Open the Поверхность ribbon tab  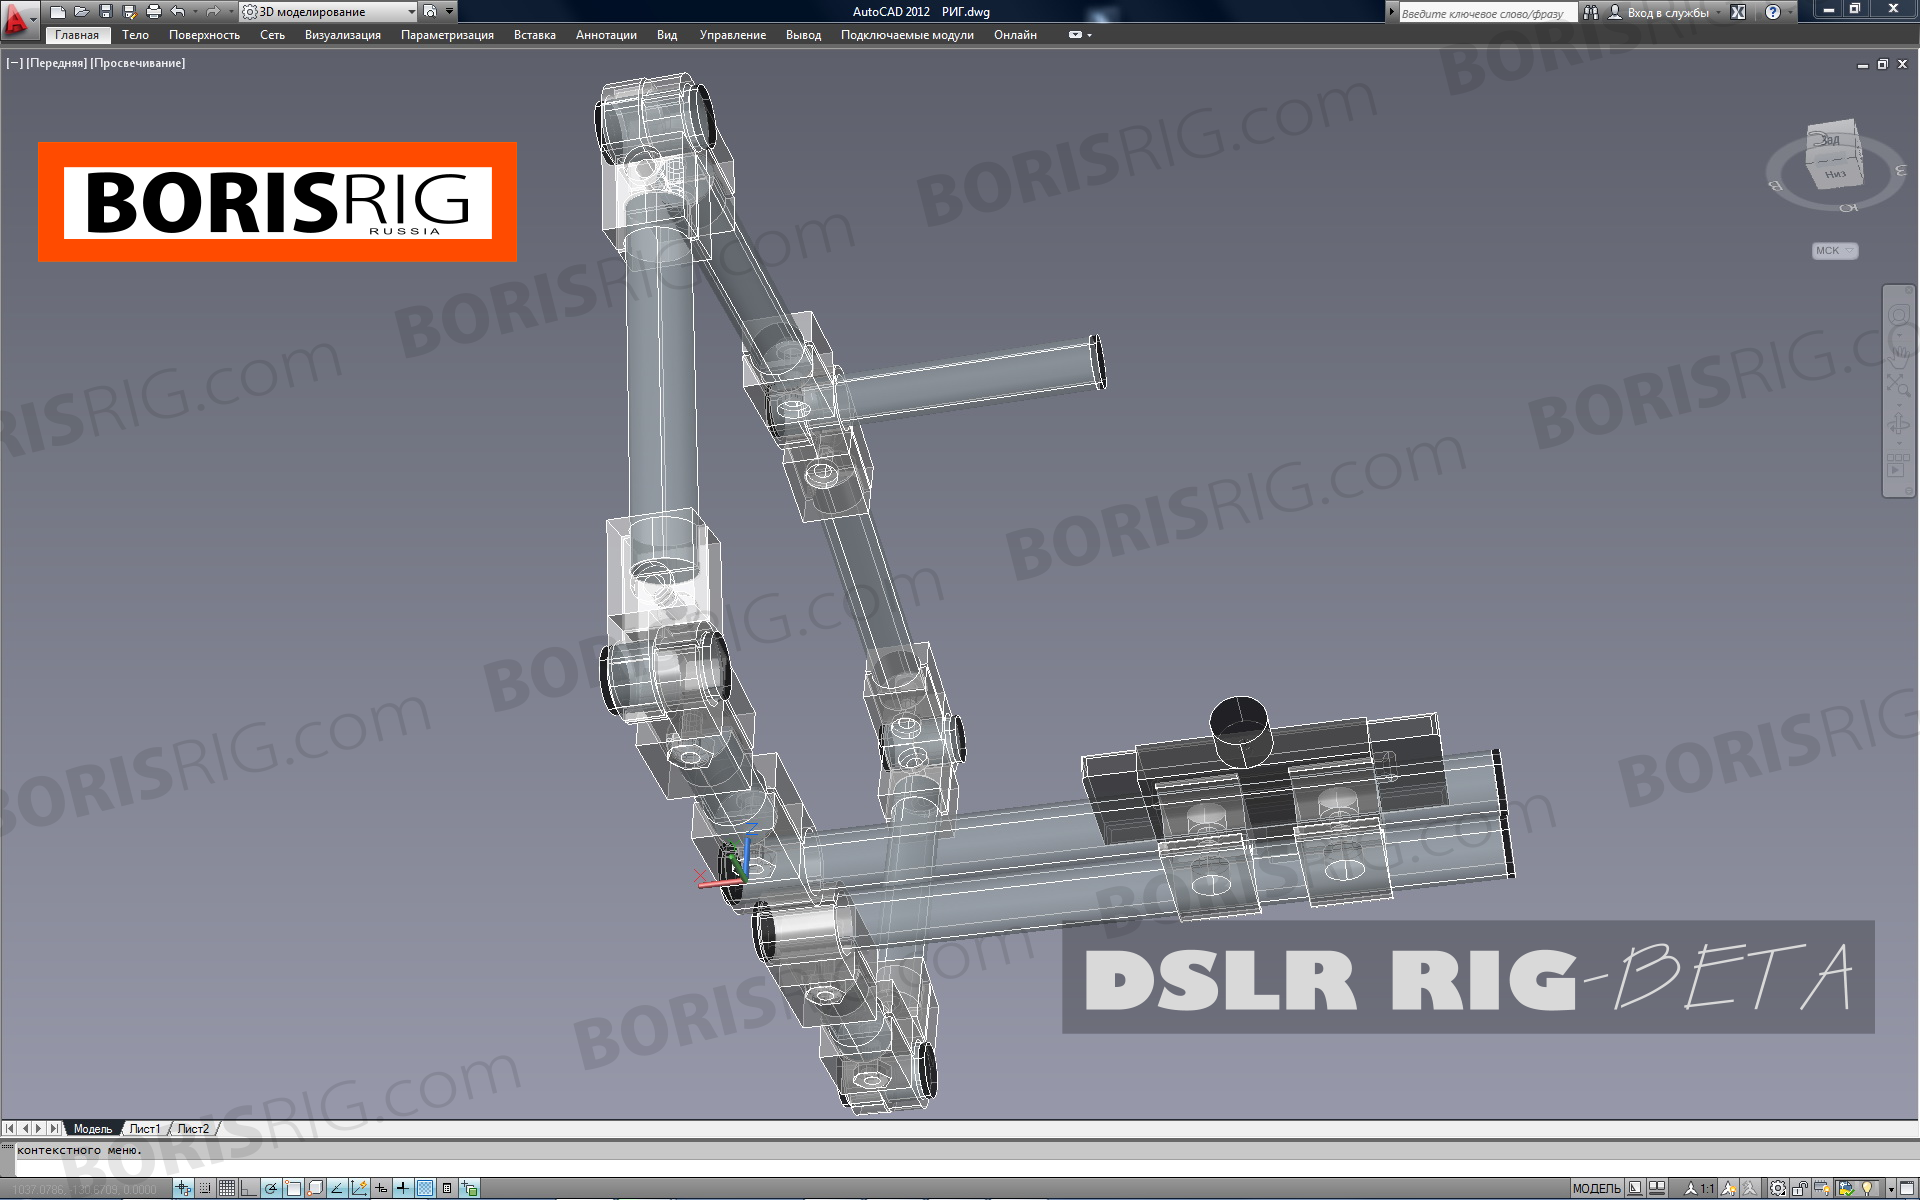pyautogui.click(x=204, y=35)
